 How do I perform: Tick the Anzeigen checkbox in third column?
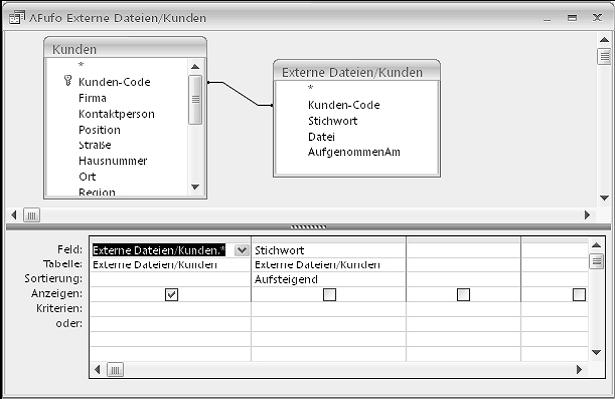point(463,294)
